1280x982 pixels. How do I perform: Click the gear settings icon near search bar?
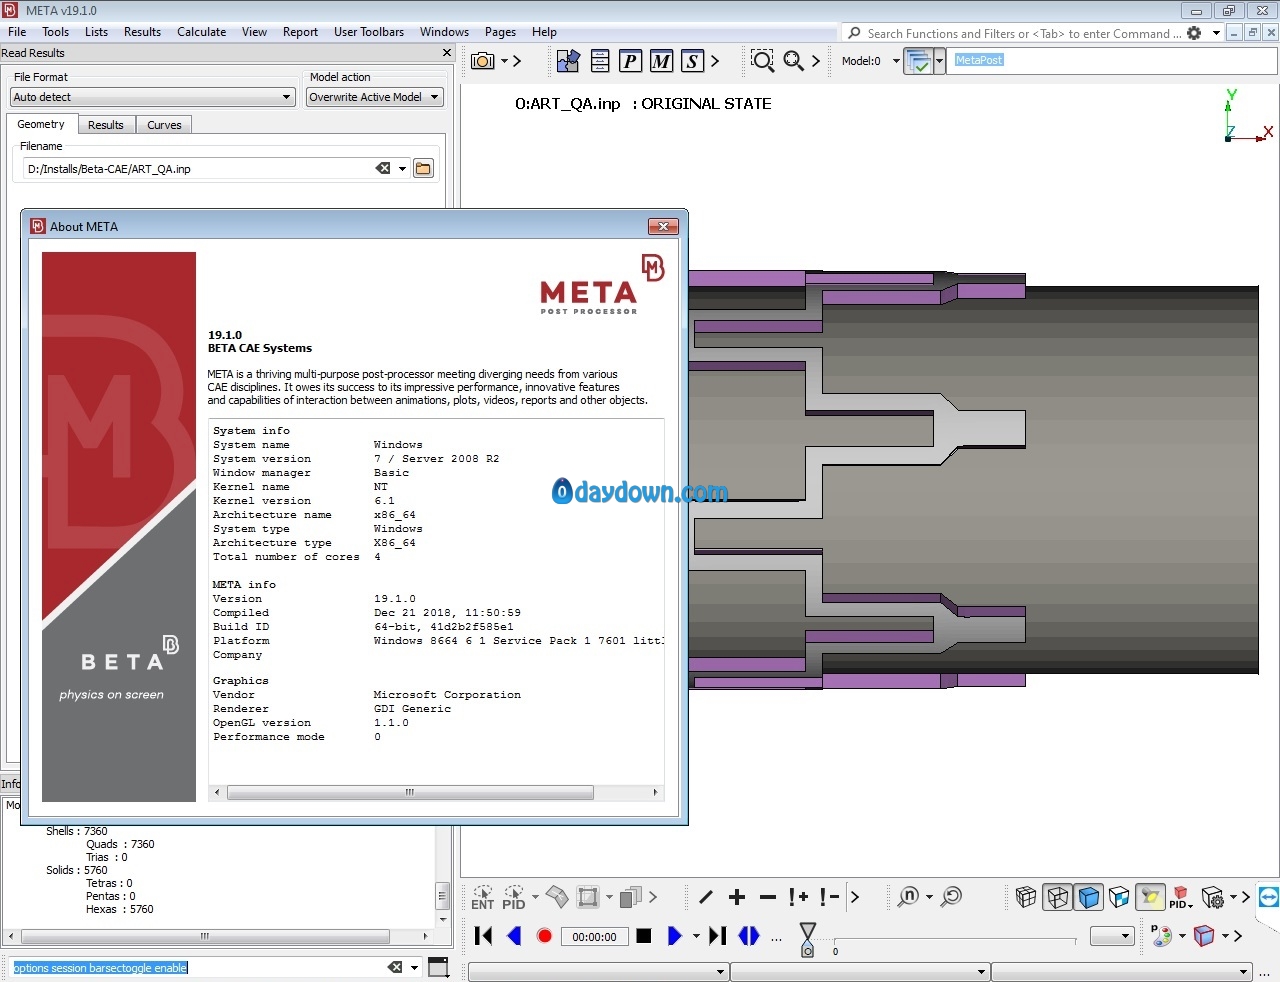pos(1194,33)
